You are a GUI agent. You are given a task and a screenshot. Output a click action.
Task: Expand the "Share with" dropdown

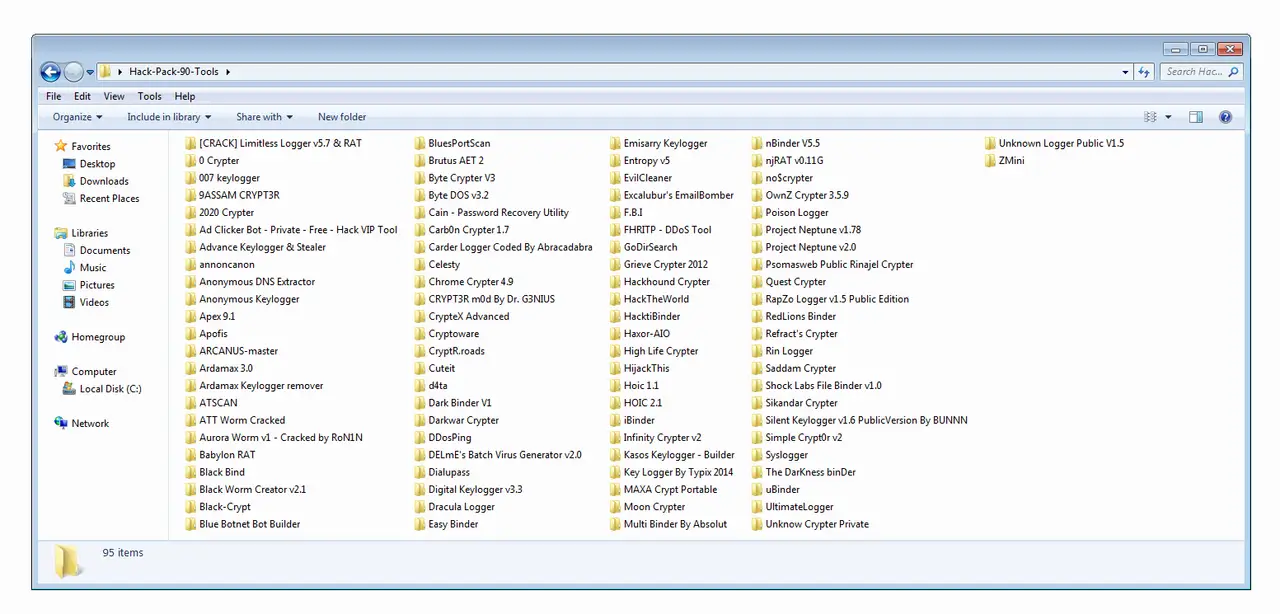point(263,117)
